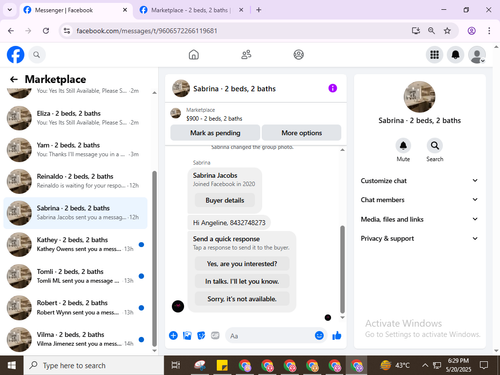The width and height of the screenshot is (500, 375).
Task: Show hidden system tray icons
Action: (x=425, y=365)
